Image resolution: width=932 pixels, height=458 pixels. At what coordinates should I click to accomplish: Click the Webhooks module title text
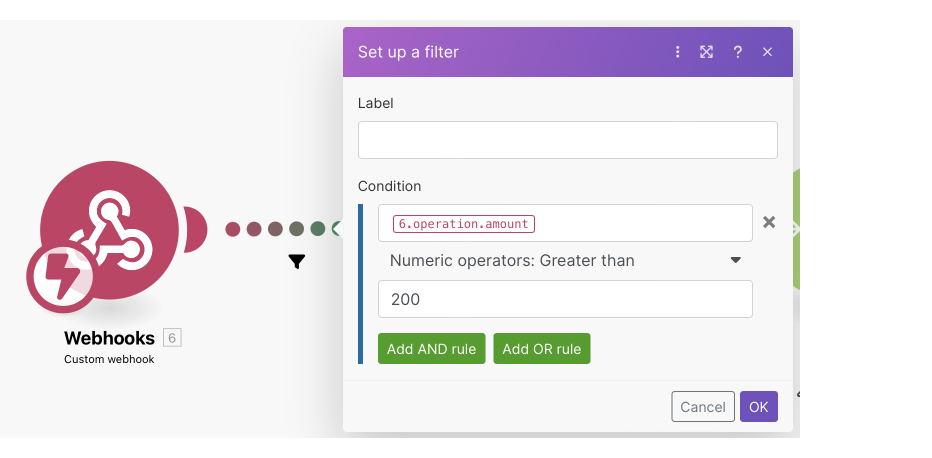click(109, 338)
